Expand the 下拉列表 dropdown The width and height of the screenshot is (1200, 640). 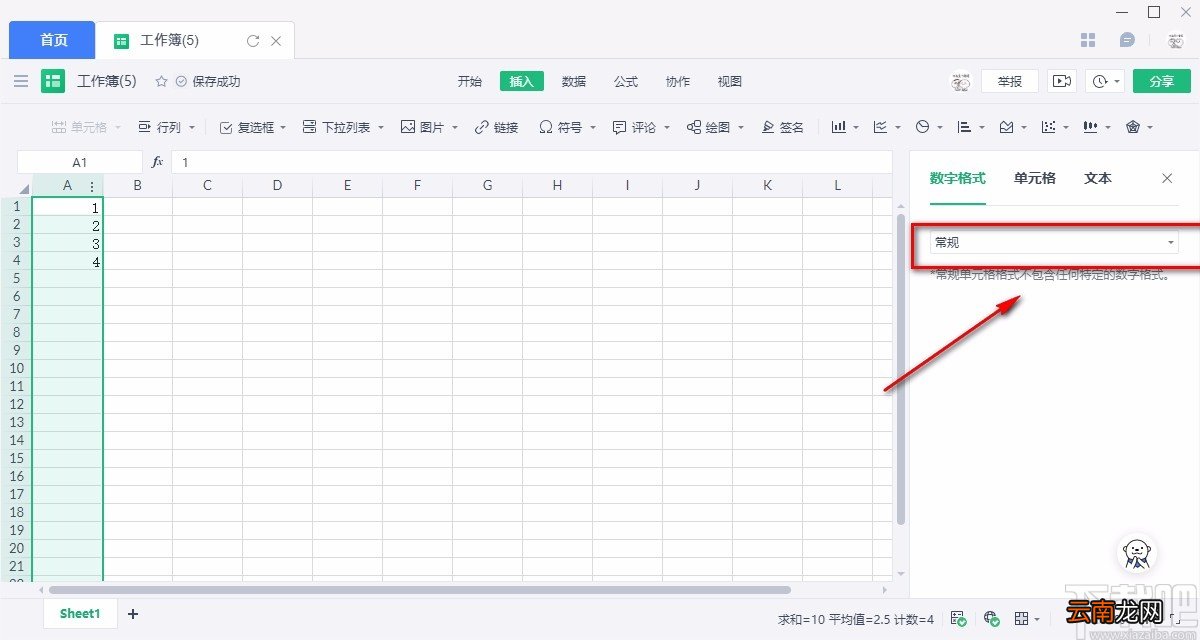(x=380, y=127)
